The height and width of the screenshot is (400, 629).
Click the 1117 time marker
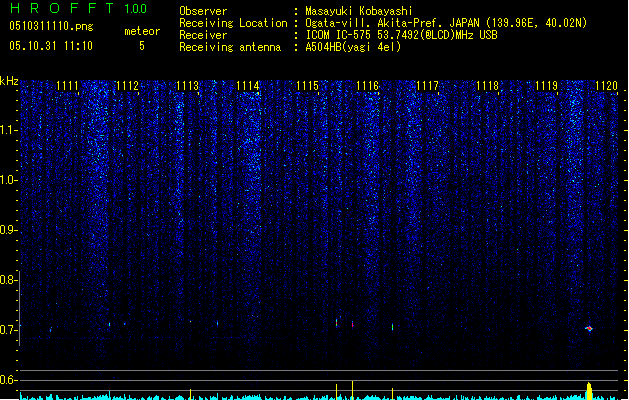tap(427, 86)
